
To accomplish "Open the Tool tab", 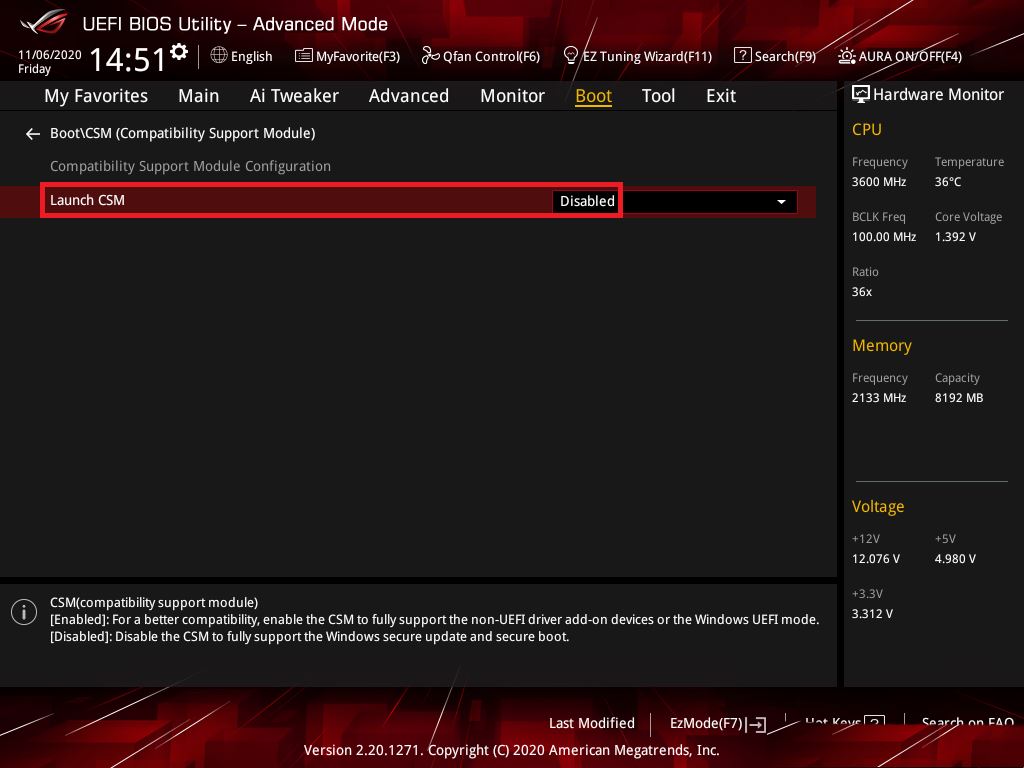I will 658,96.
